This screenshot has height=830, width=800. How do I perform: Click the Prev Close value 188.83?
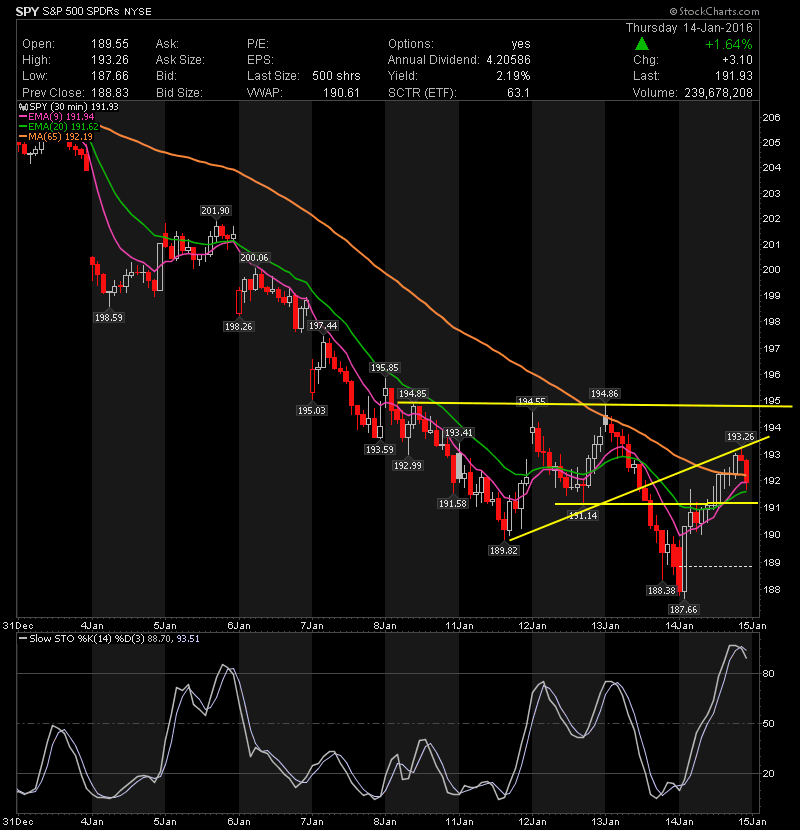pos(110,93)
